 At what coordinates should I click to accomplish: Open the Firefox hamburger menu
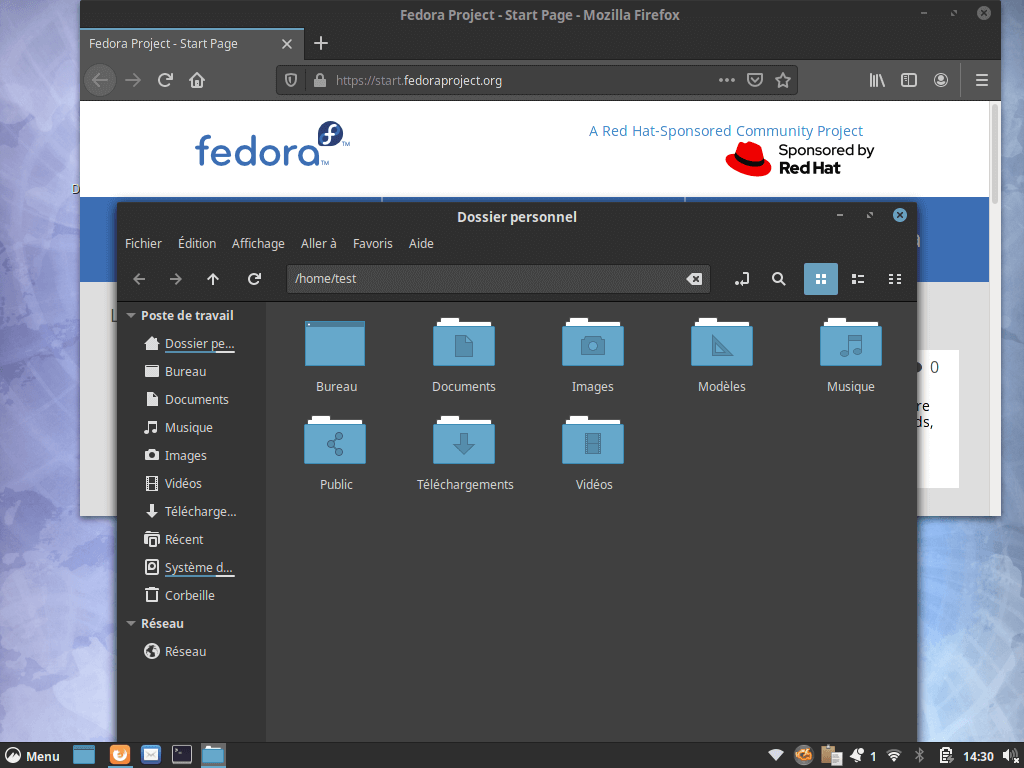982,80
